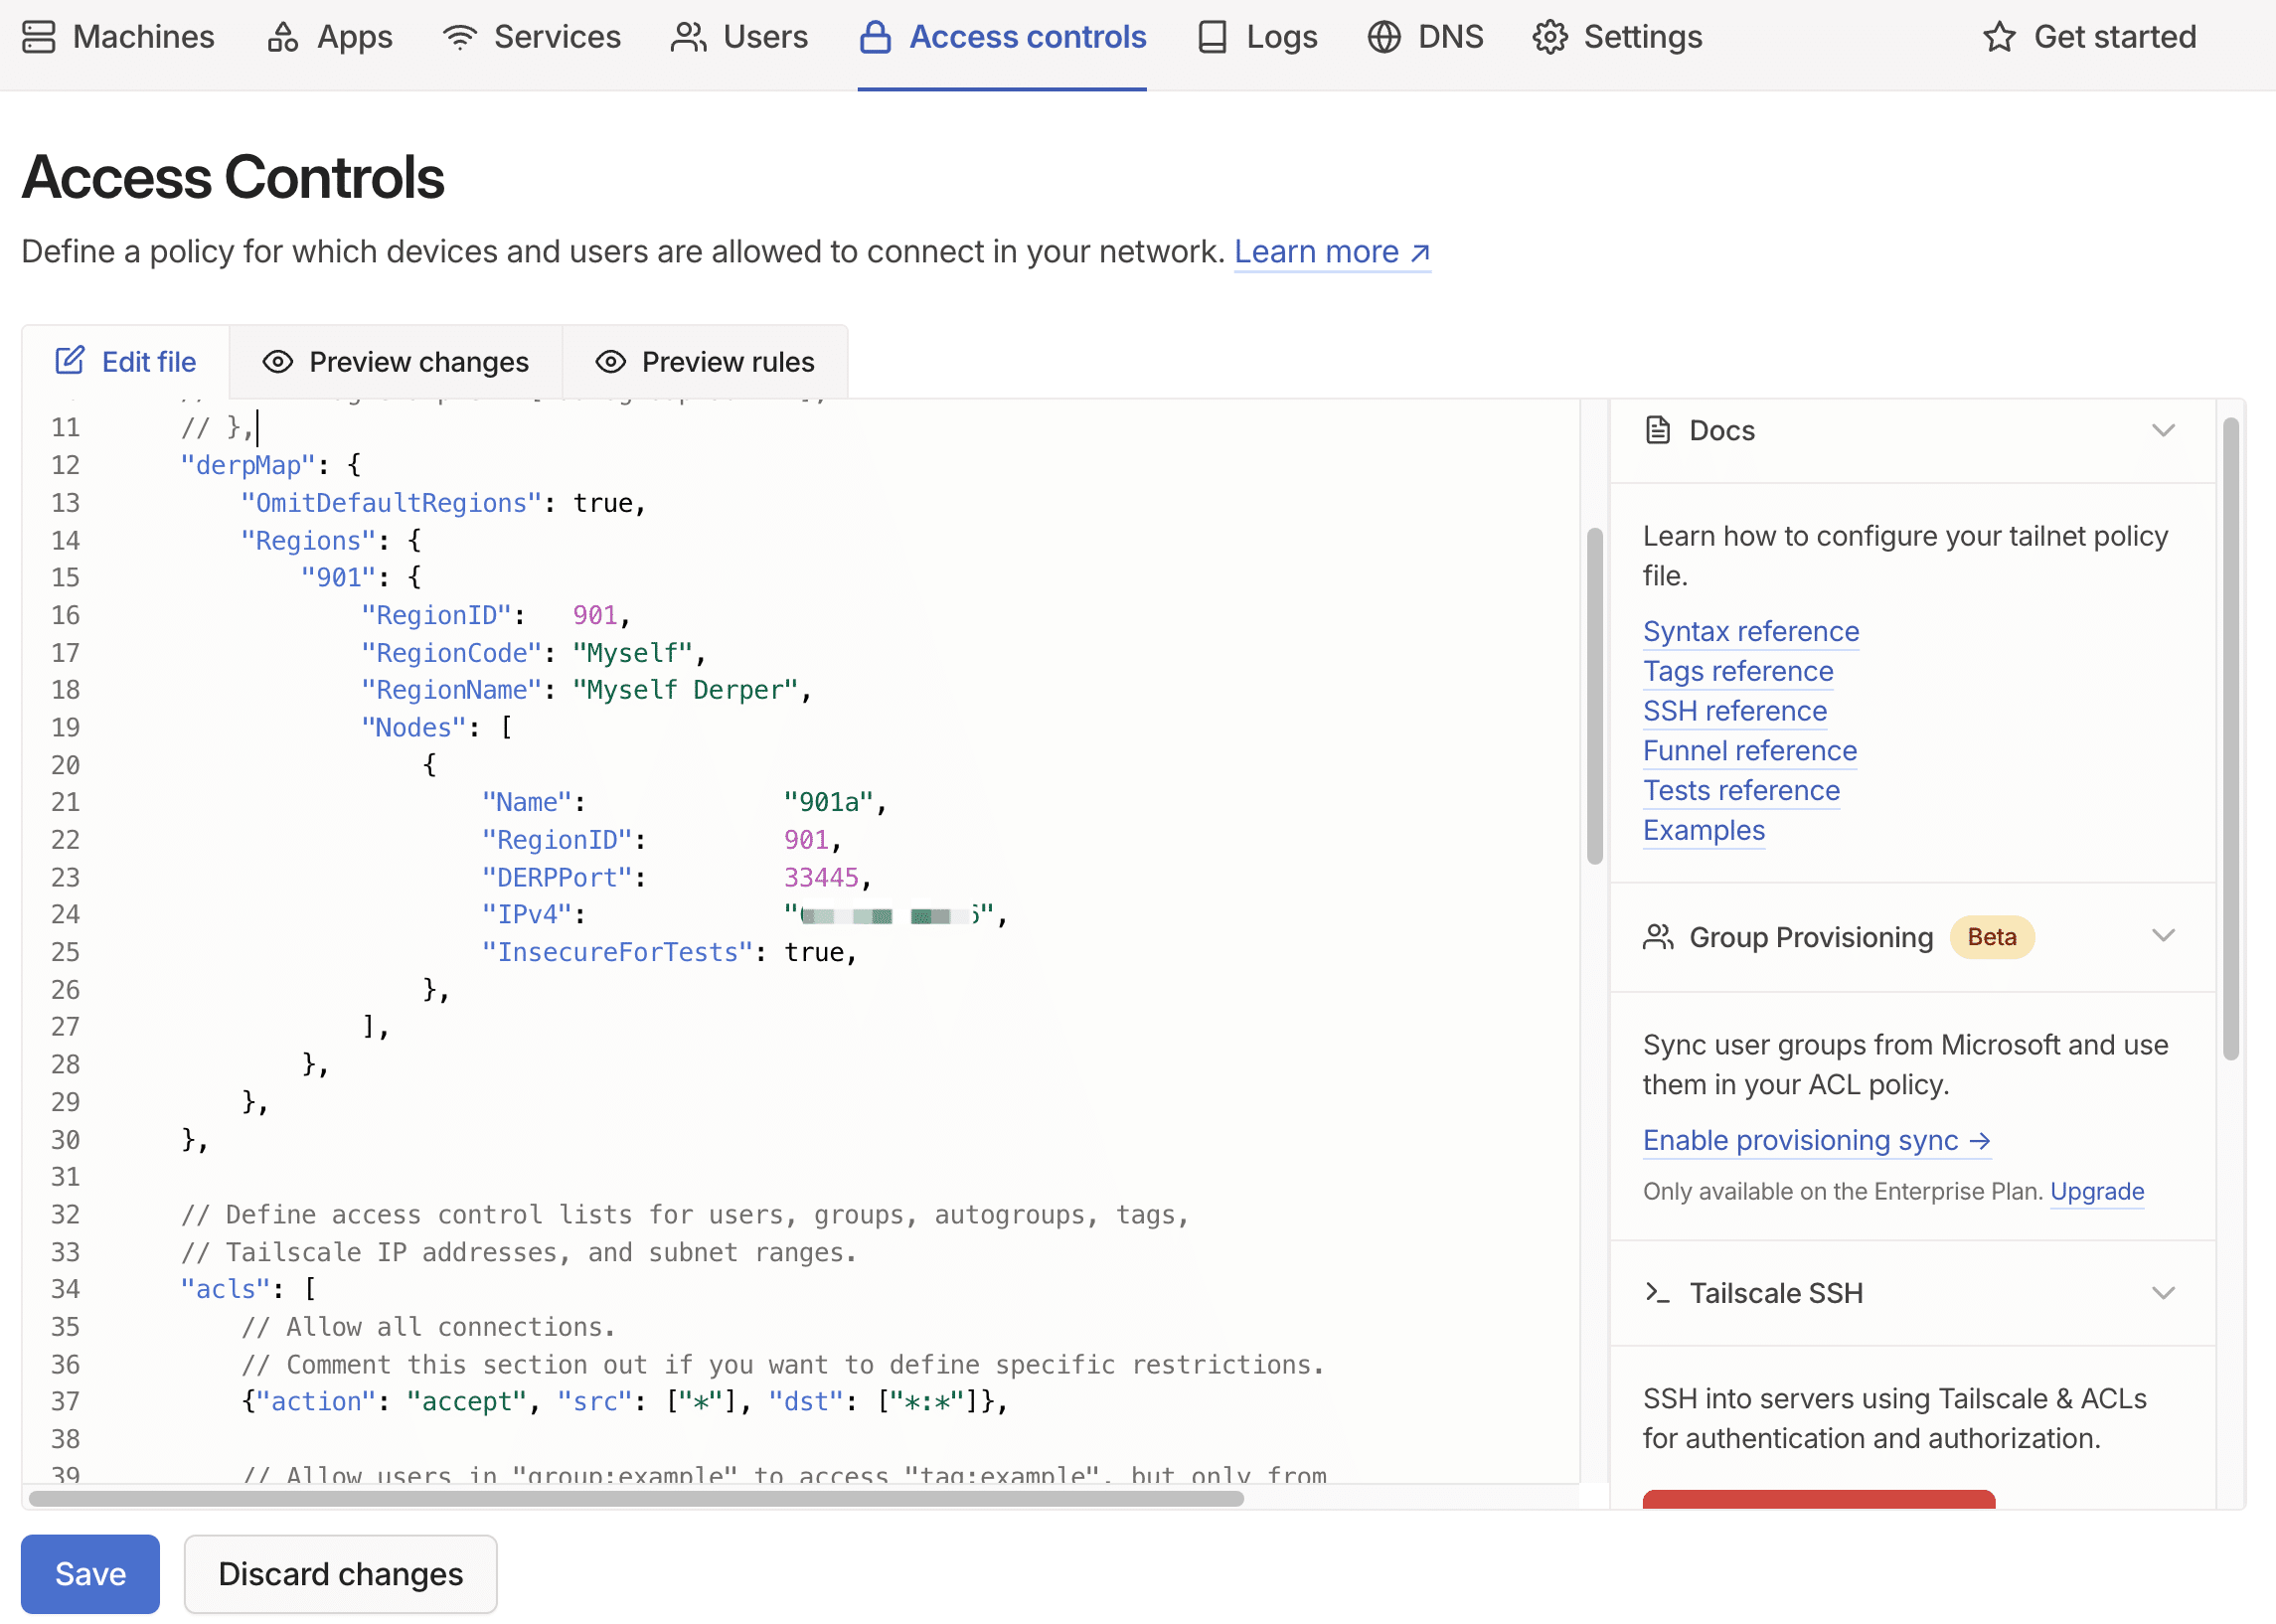Image resolution: width=2276 pixels, height=1624 pixels.
Task: Click the "Nodes" key
Action: point(414,727)
